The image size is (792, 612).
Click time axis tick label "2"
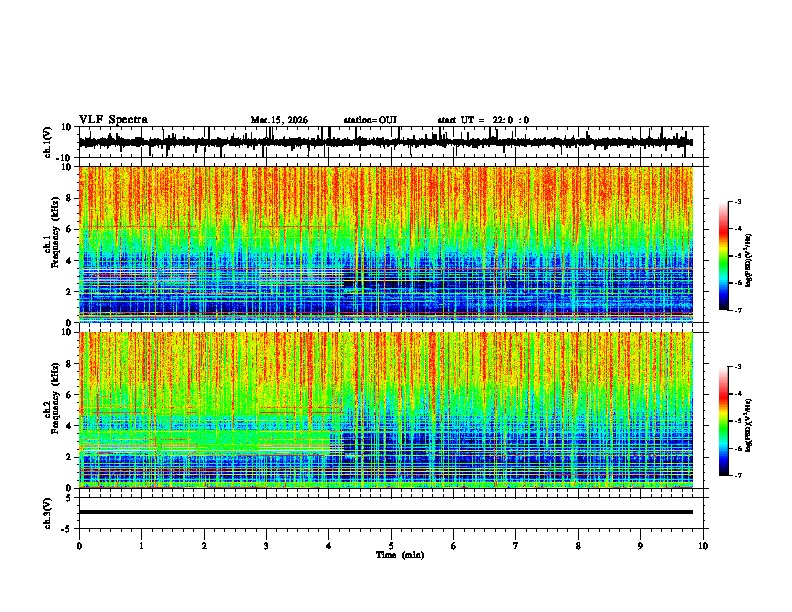204,546
